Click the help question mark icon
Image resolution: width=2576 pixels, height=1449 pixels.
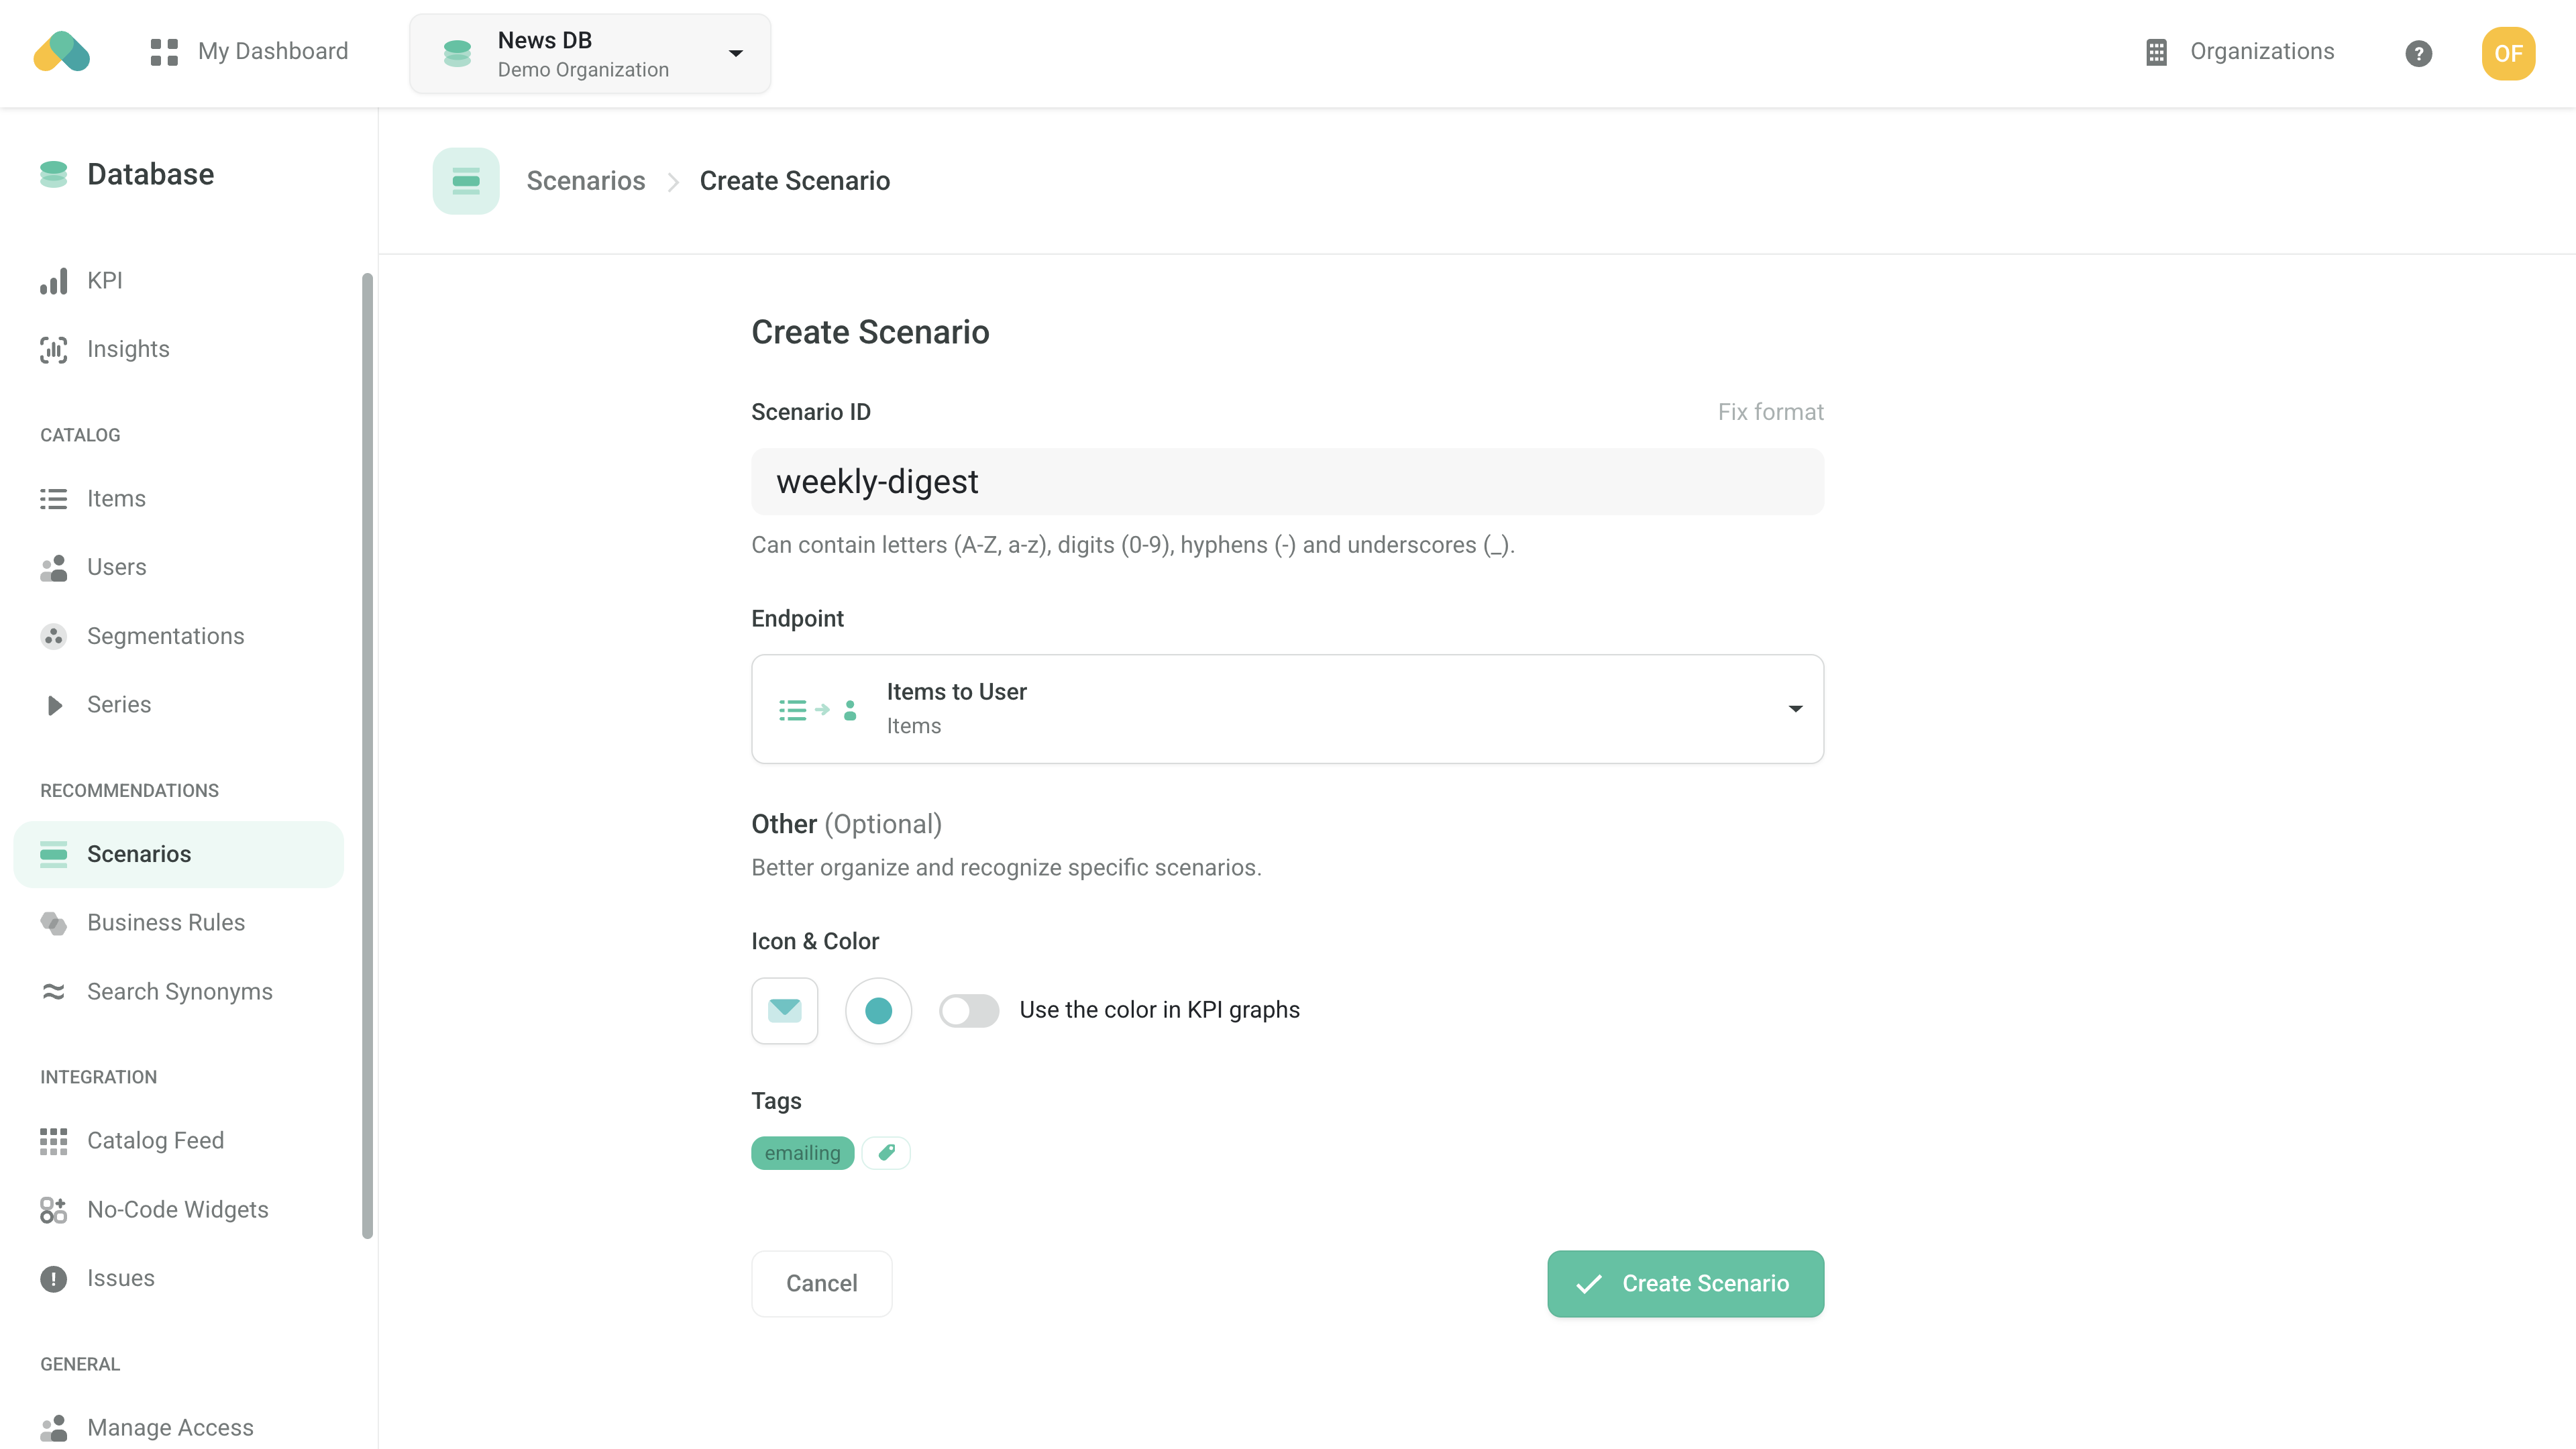[x=2418, y=53]
